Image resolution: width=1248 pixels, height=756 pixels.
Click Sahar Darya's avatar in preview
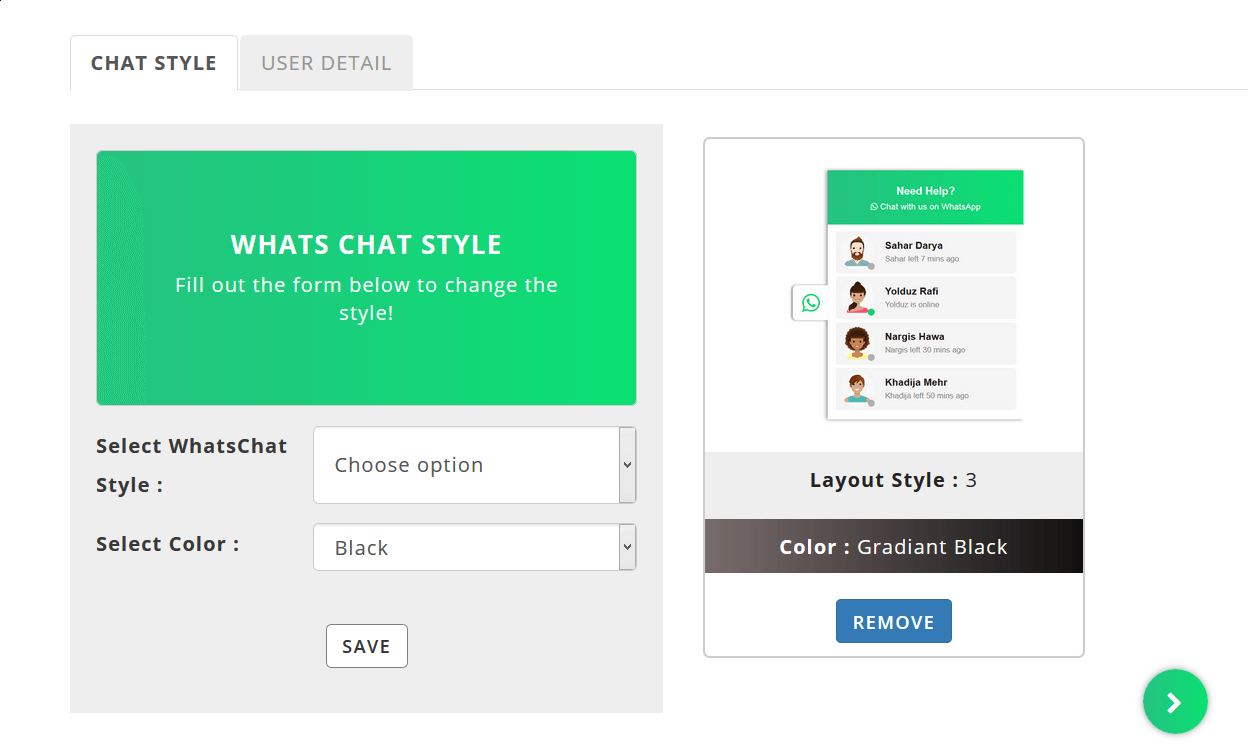point(856,252)
